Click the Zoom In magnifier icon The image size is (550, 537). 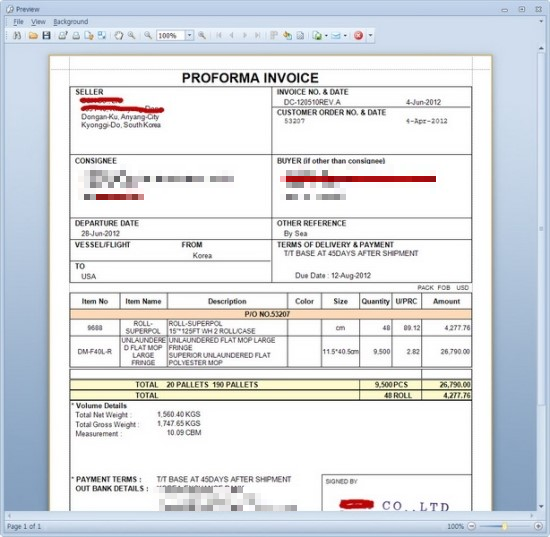coord(202,35)
